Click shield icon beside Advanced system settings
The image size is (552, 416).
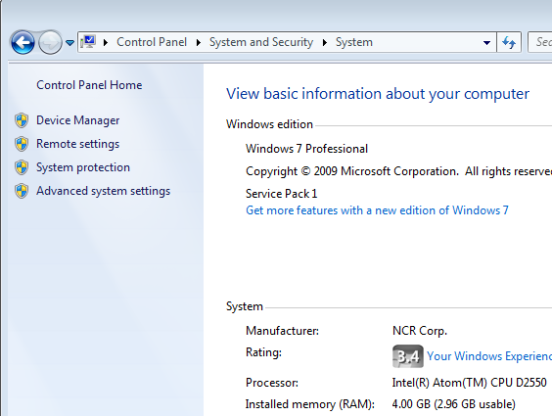21,191
